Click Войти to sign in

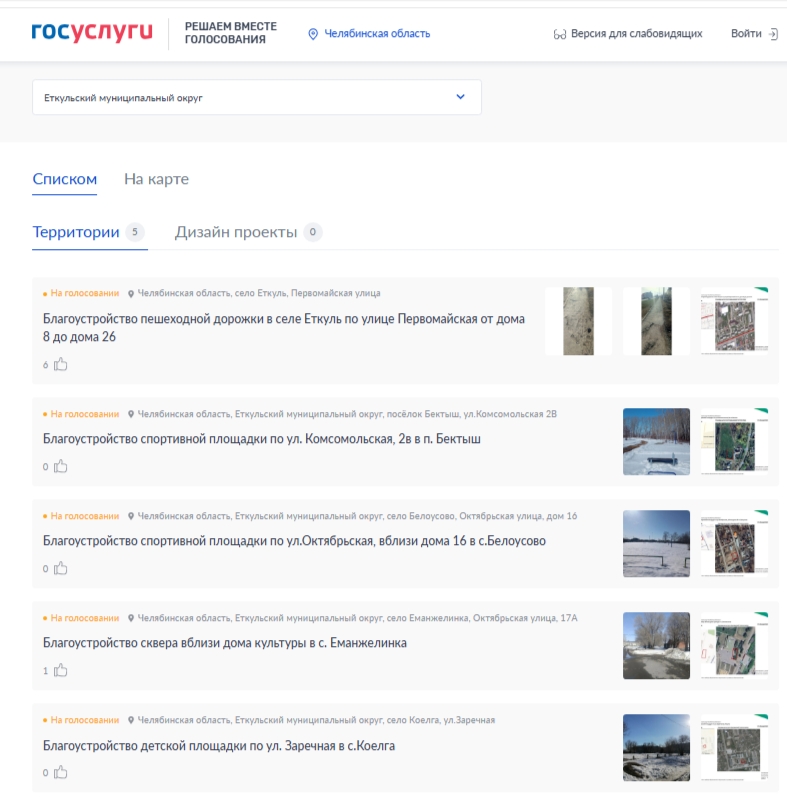(746, 34)
